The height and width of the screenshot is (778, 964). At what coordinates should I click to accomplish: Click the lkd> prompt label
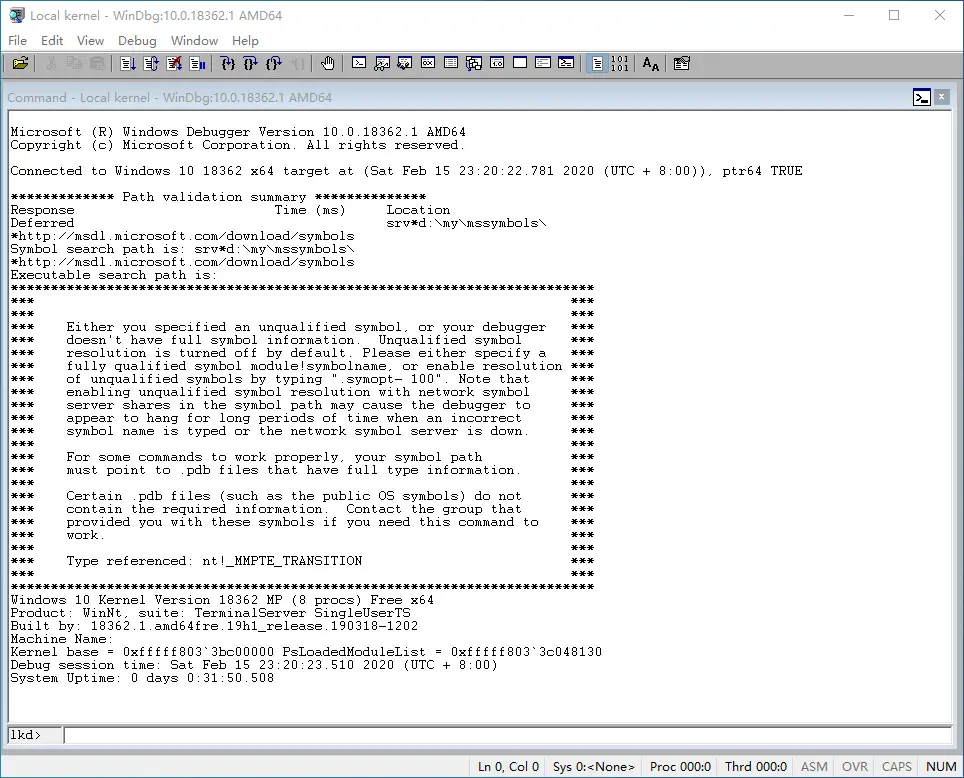point(26,735)
